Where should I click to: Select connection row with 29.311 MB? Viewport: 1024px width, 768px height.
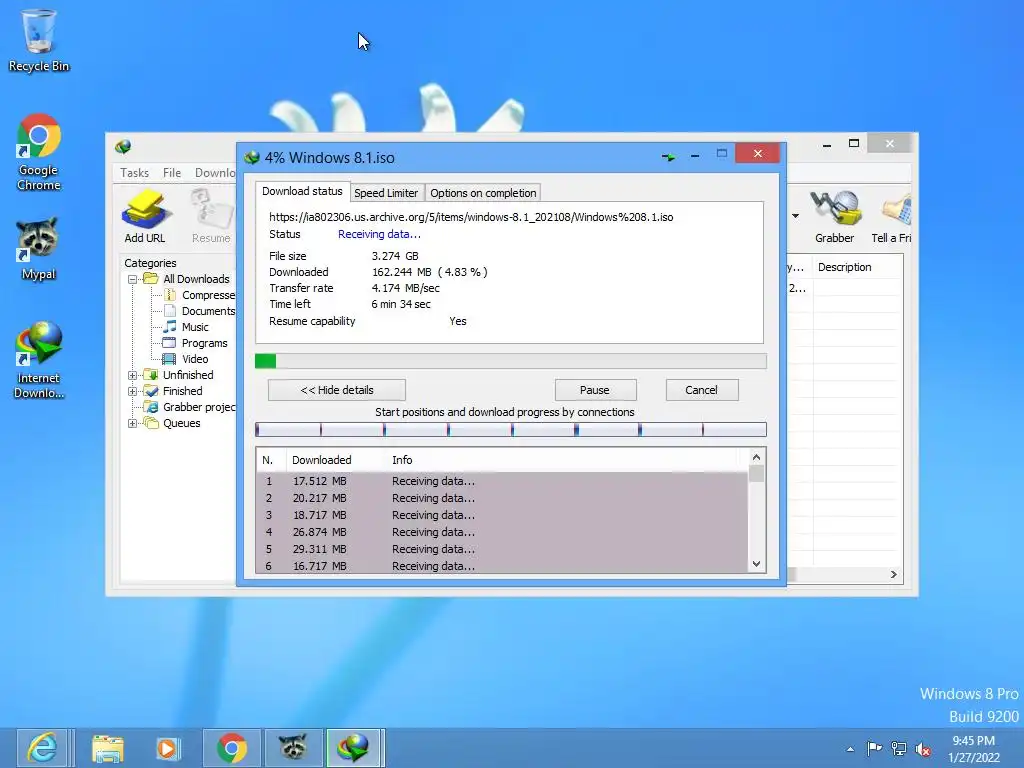tap(502, 549)
